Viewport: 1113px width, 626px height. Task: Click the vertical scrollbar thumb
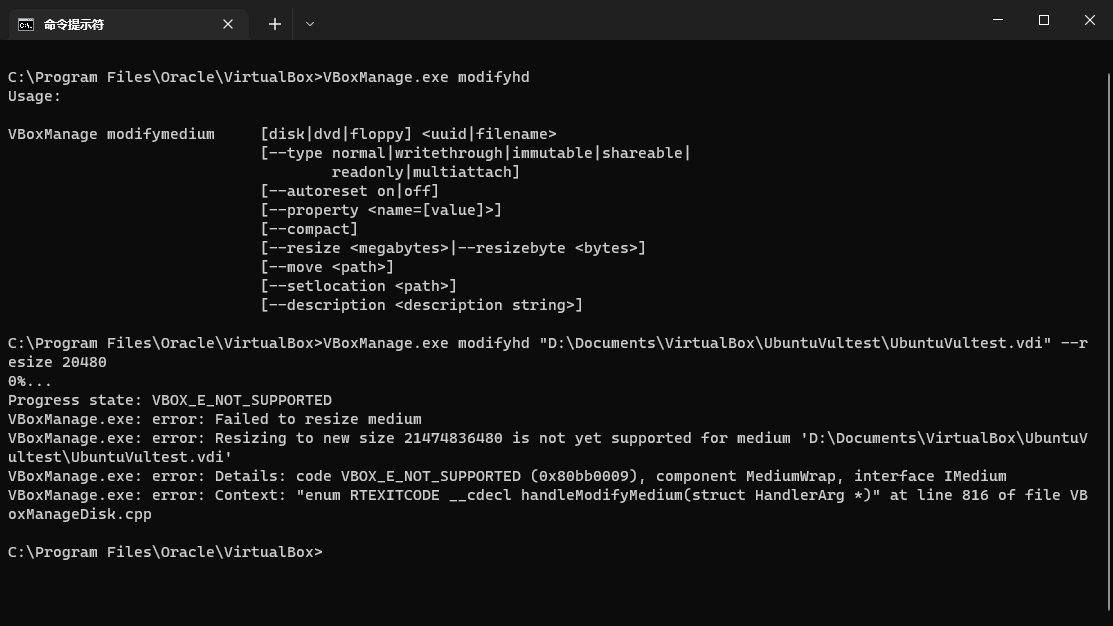[x=1107, y=330]
